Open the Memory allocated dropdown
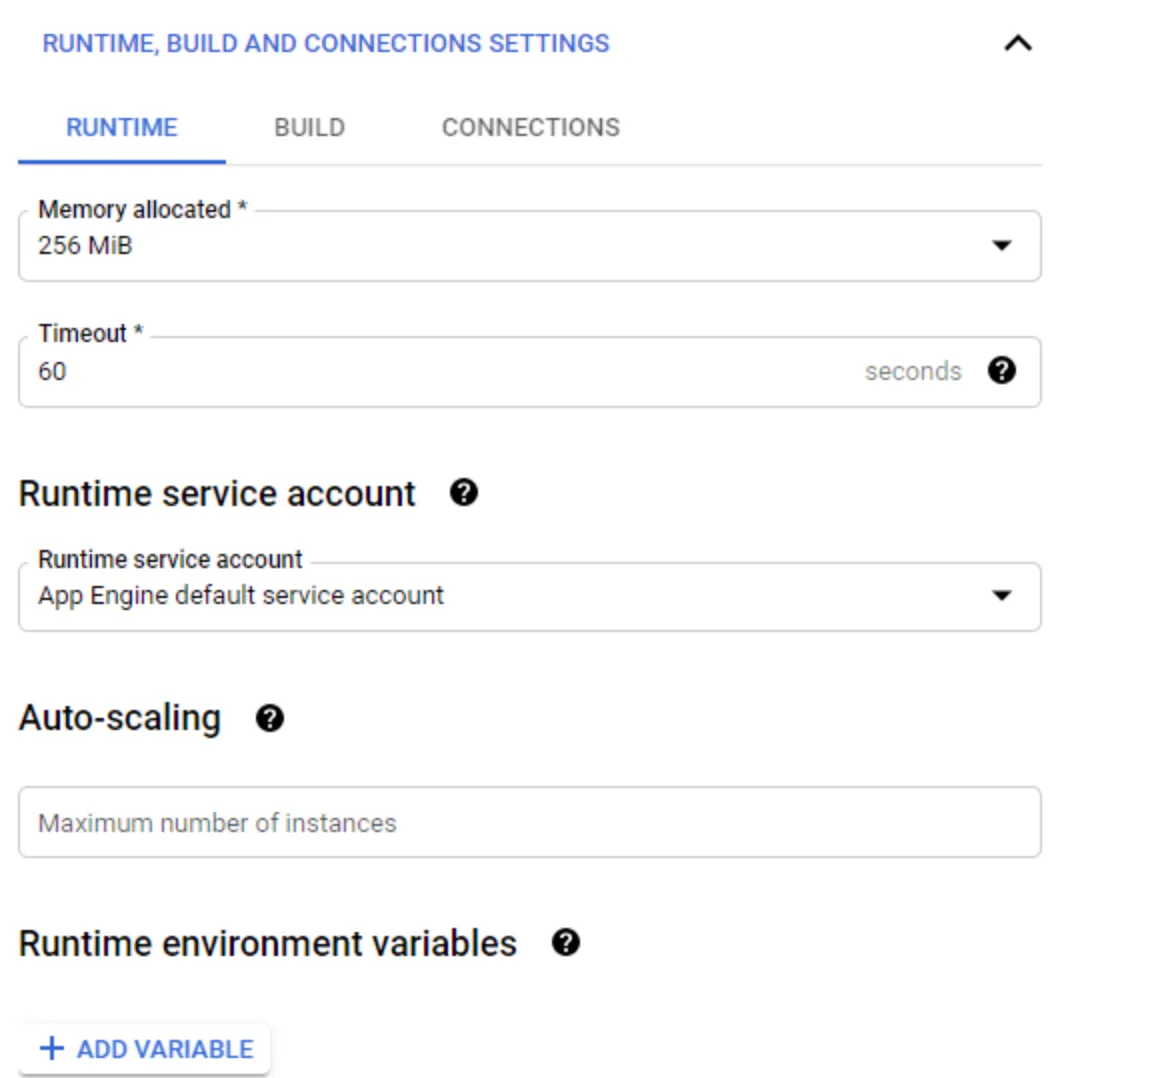The width and height of the screenshot is (1156, 1078). pos(529,246)
